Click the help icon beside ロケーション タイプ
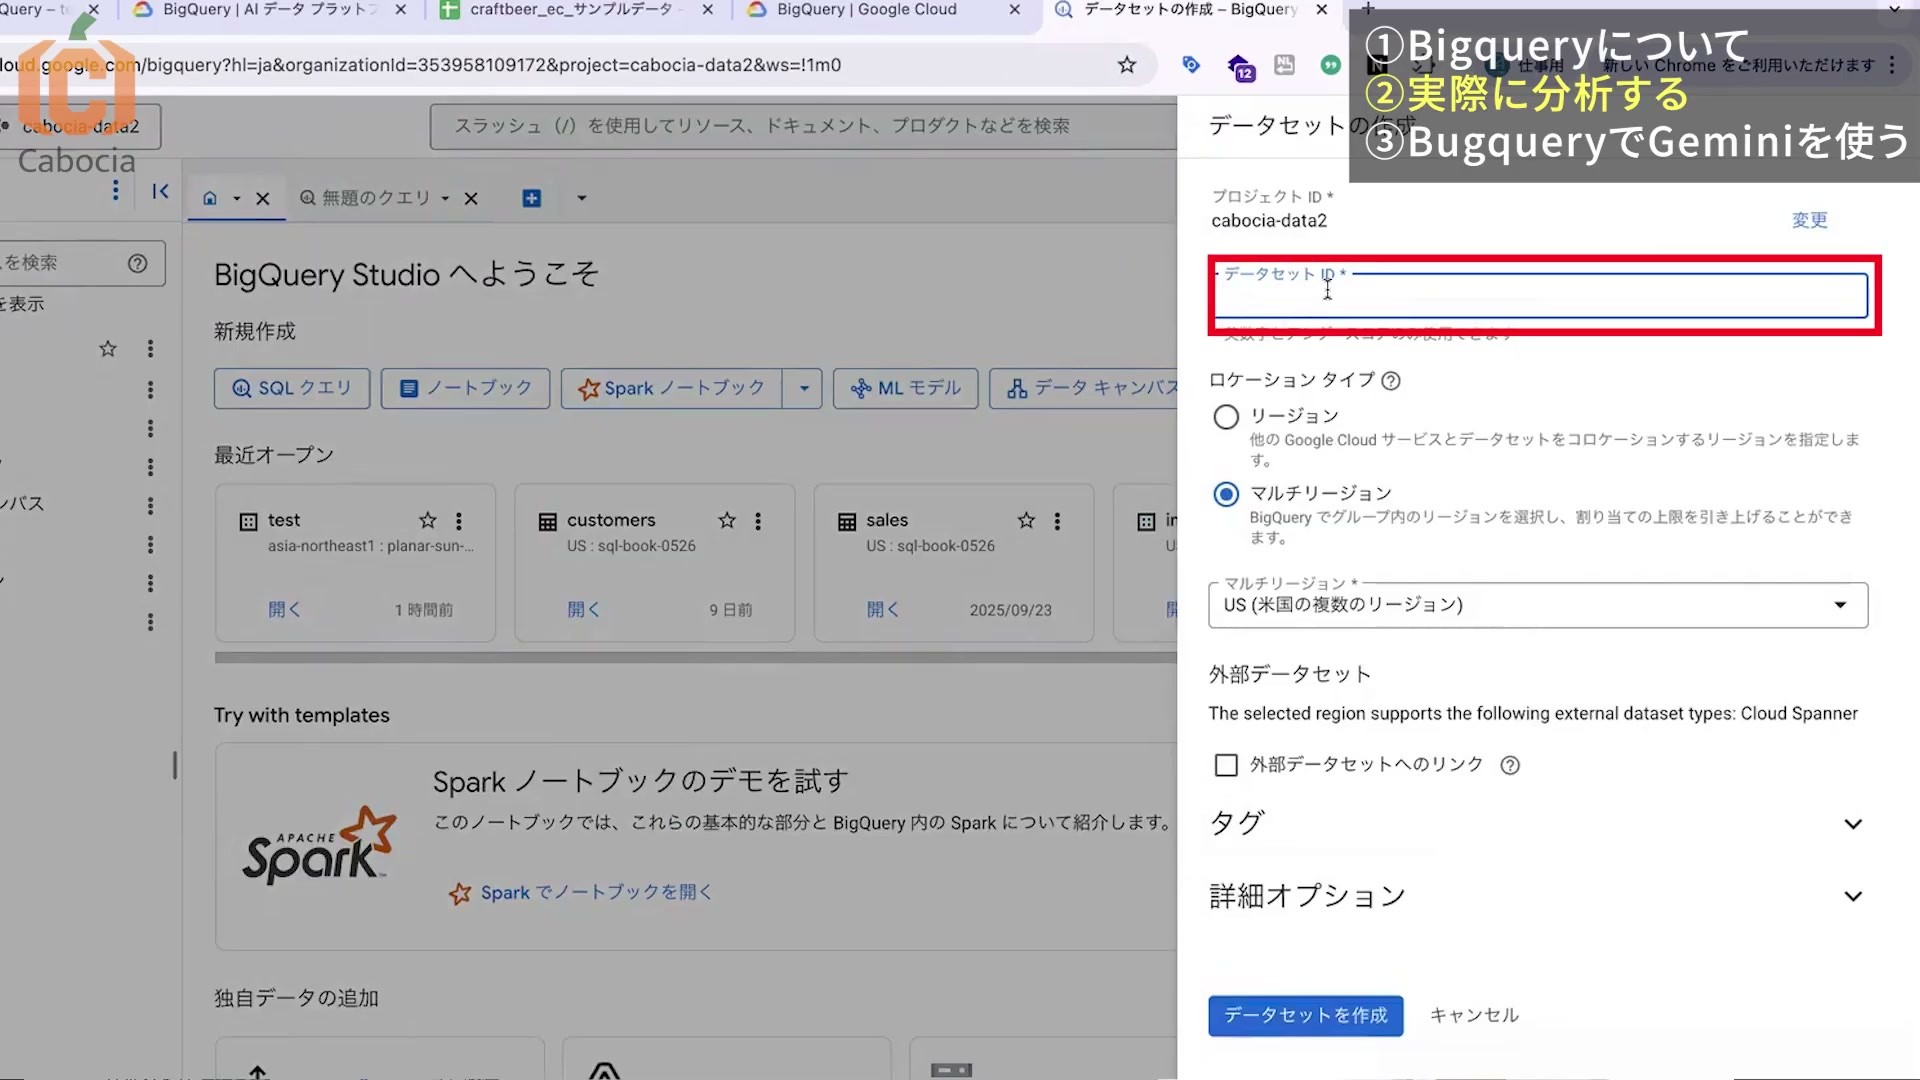Screen dimensions: 1920x1080 1391,381
